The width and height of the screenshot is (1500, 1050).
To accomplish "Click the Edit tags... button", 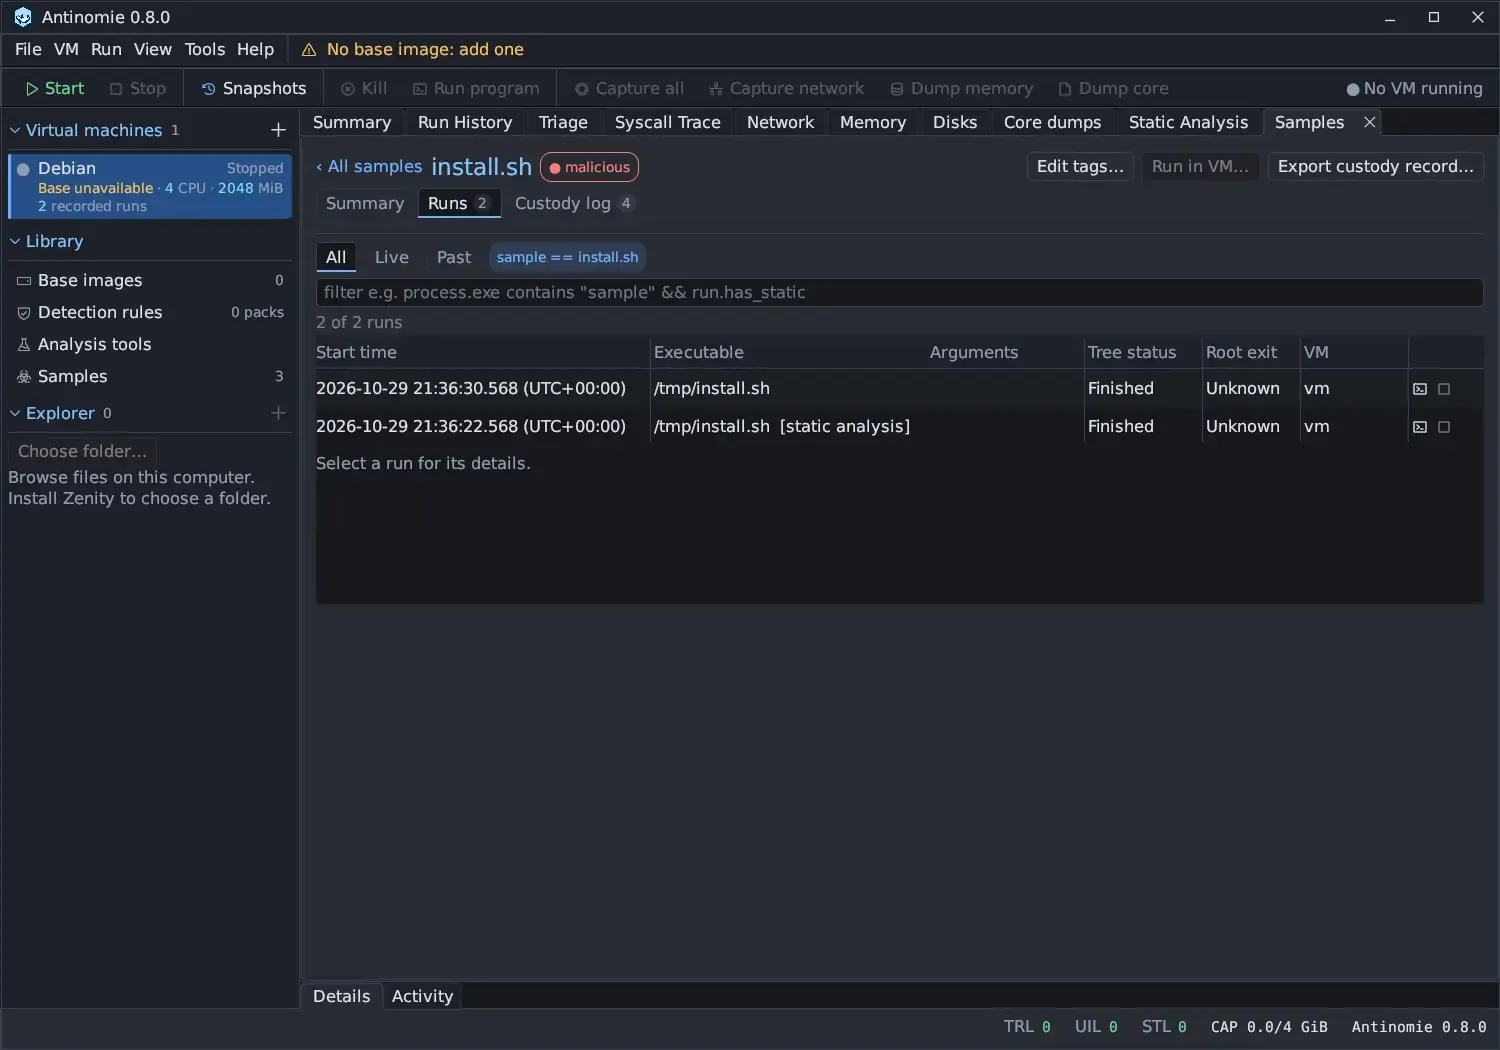I will [x=1080, y=166].
